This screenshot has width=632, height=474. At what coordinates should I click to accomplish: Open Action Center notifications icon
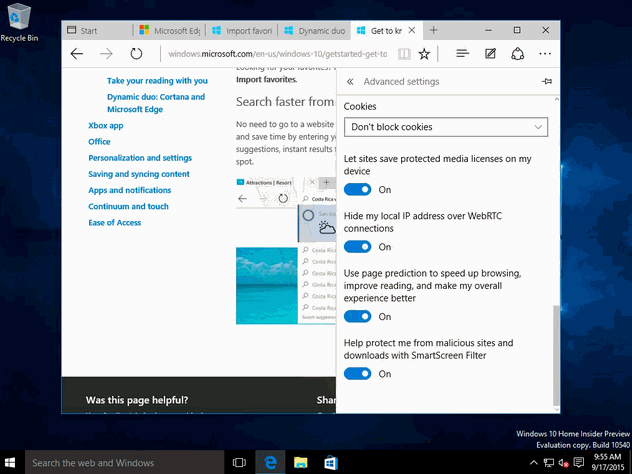[579, 462]
